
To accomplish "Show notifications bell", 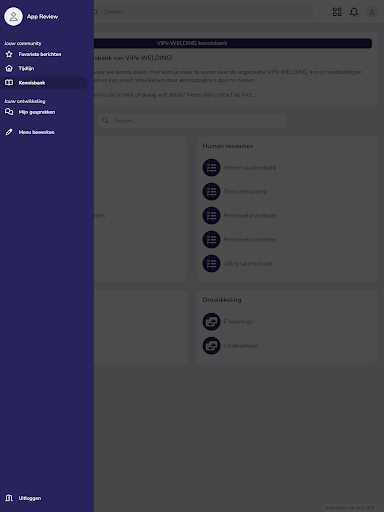I will point(354,12).
